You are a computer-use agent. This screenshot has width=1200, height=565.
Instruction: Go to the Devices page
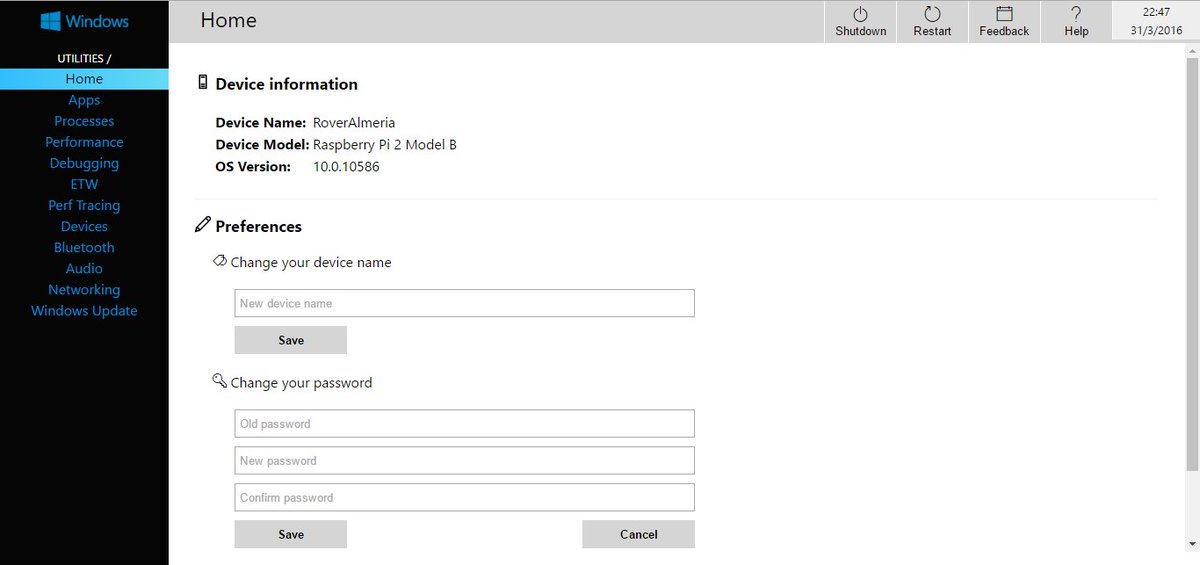point(84,226)
